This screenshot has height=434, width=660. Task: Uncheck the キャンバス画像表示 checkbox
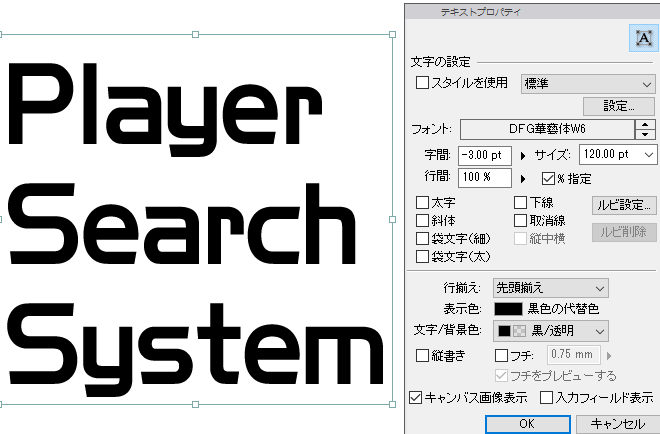pyautogui.click(x=415, y=397)
